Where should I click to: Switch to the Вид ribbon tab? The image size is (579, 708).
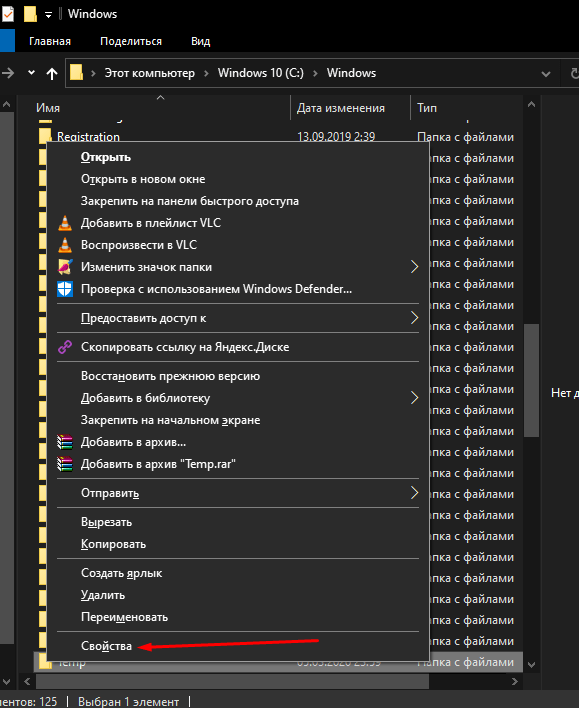[x=201, y=42]
